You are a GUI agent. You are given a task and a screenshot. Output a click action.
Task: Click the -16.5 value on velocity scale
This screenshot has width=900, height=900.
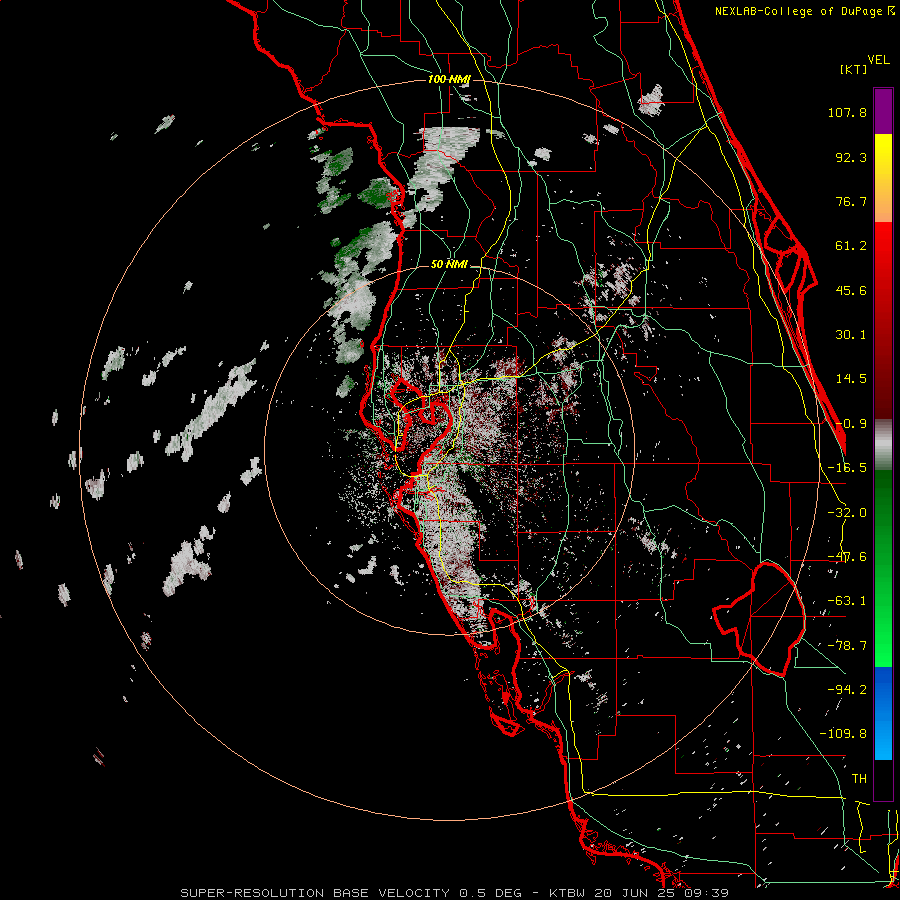click(847, 468)
